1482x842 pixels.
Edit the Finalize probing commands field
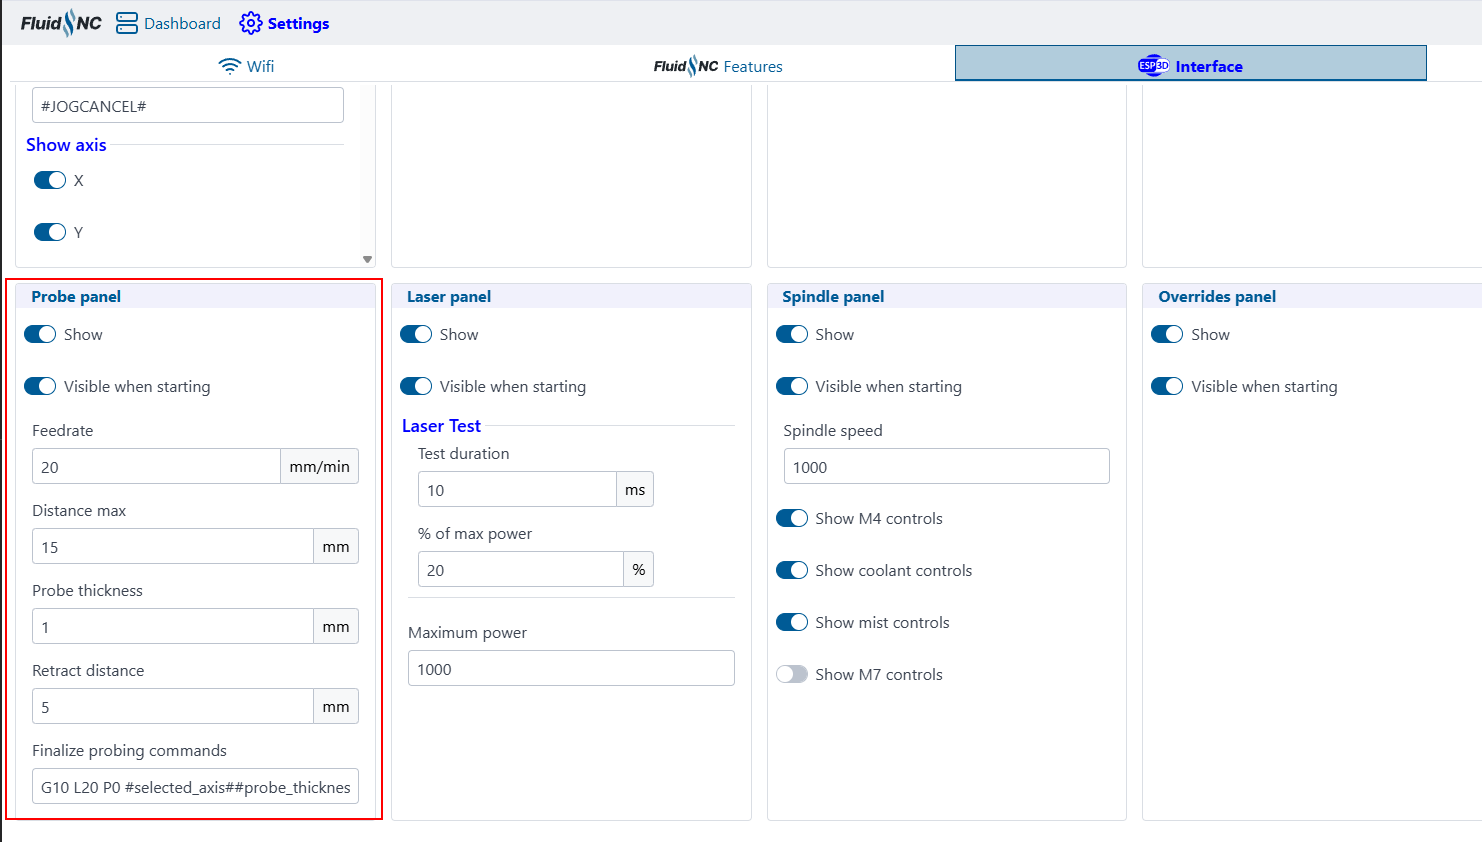pos(195,787)
